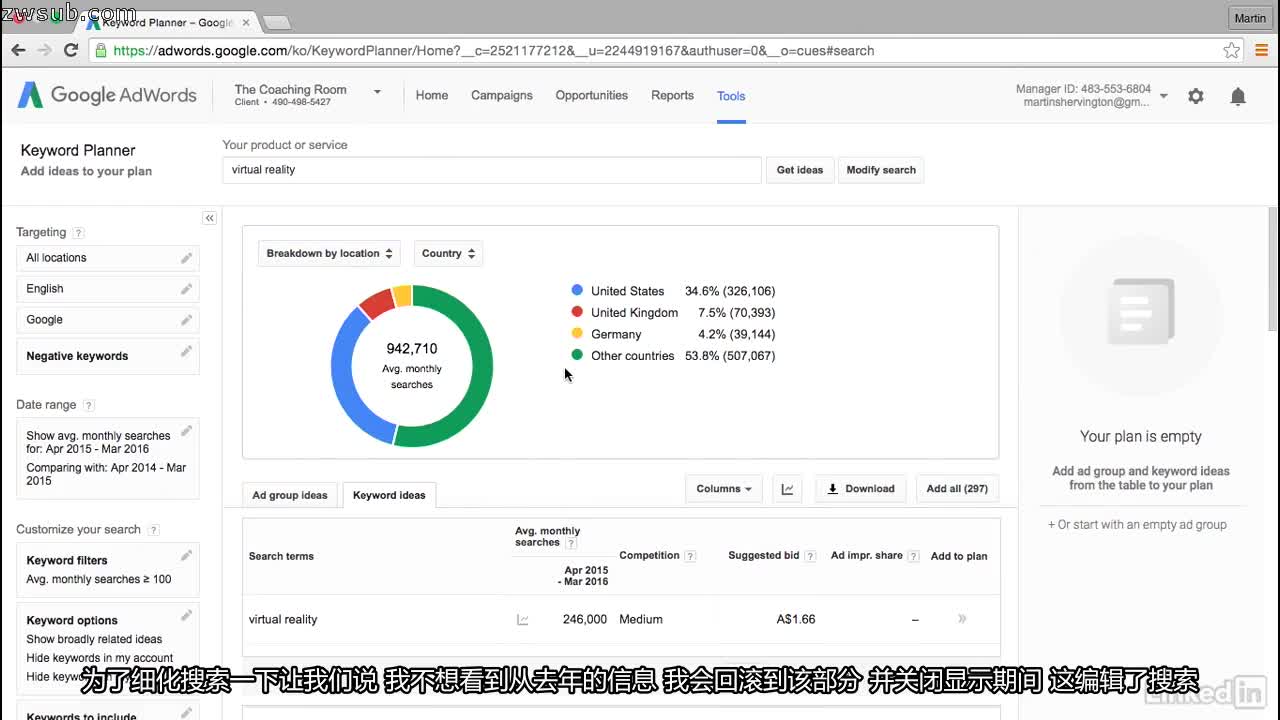This screenshot has height=720, width=1280.
Task: Click the Modify search button
Action: coord(881,170)
